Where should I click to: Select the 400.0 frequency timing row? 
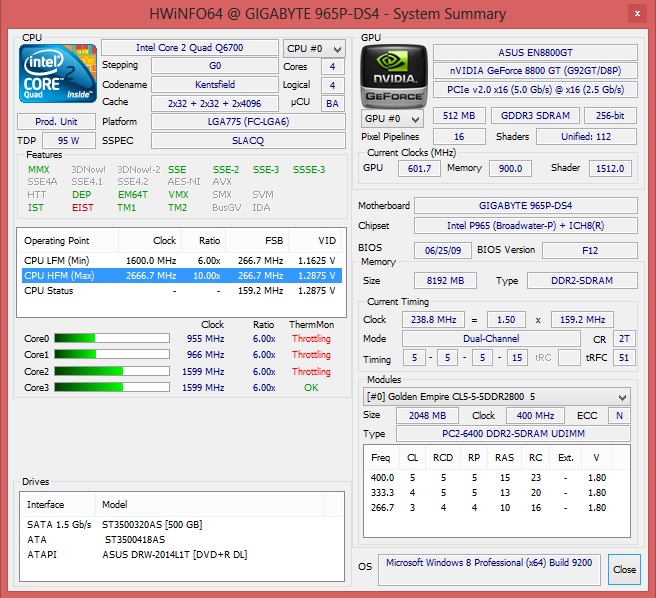tap(497, 477)
